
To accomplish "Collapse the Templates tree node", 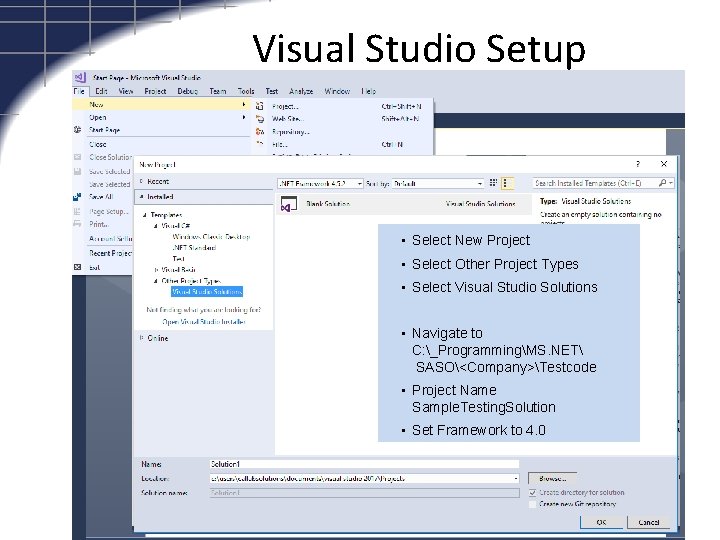I will point(145,214).
